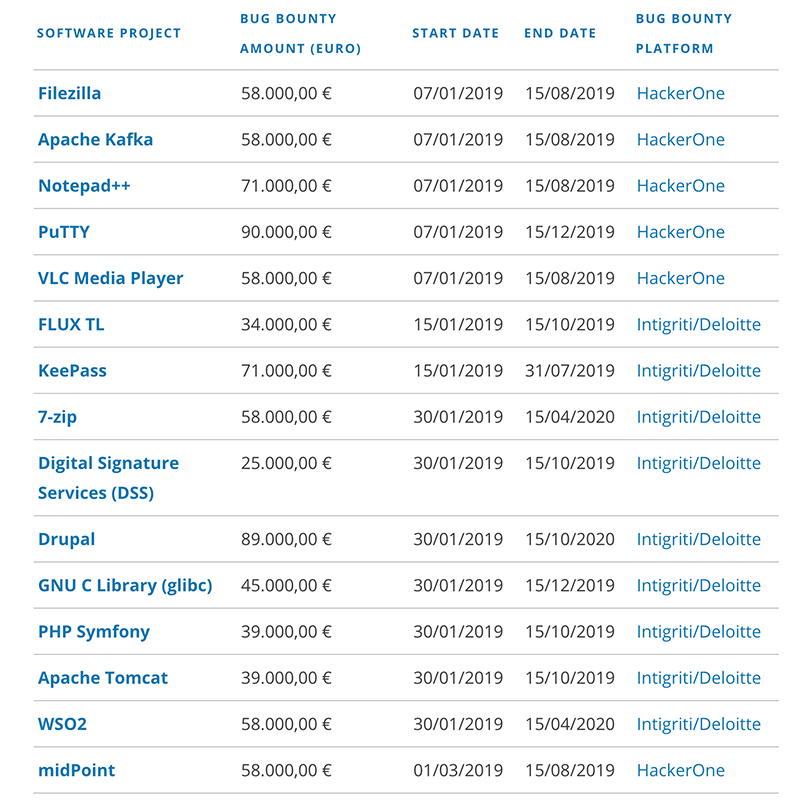Screen dimensions: 800x808
Task: Click the Apache Kafka project name
Action: pos(95,140)
